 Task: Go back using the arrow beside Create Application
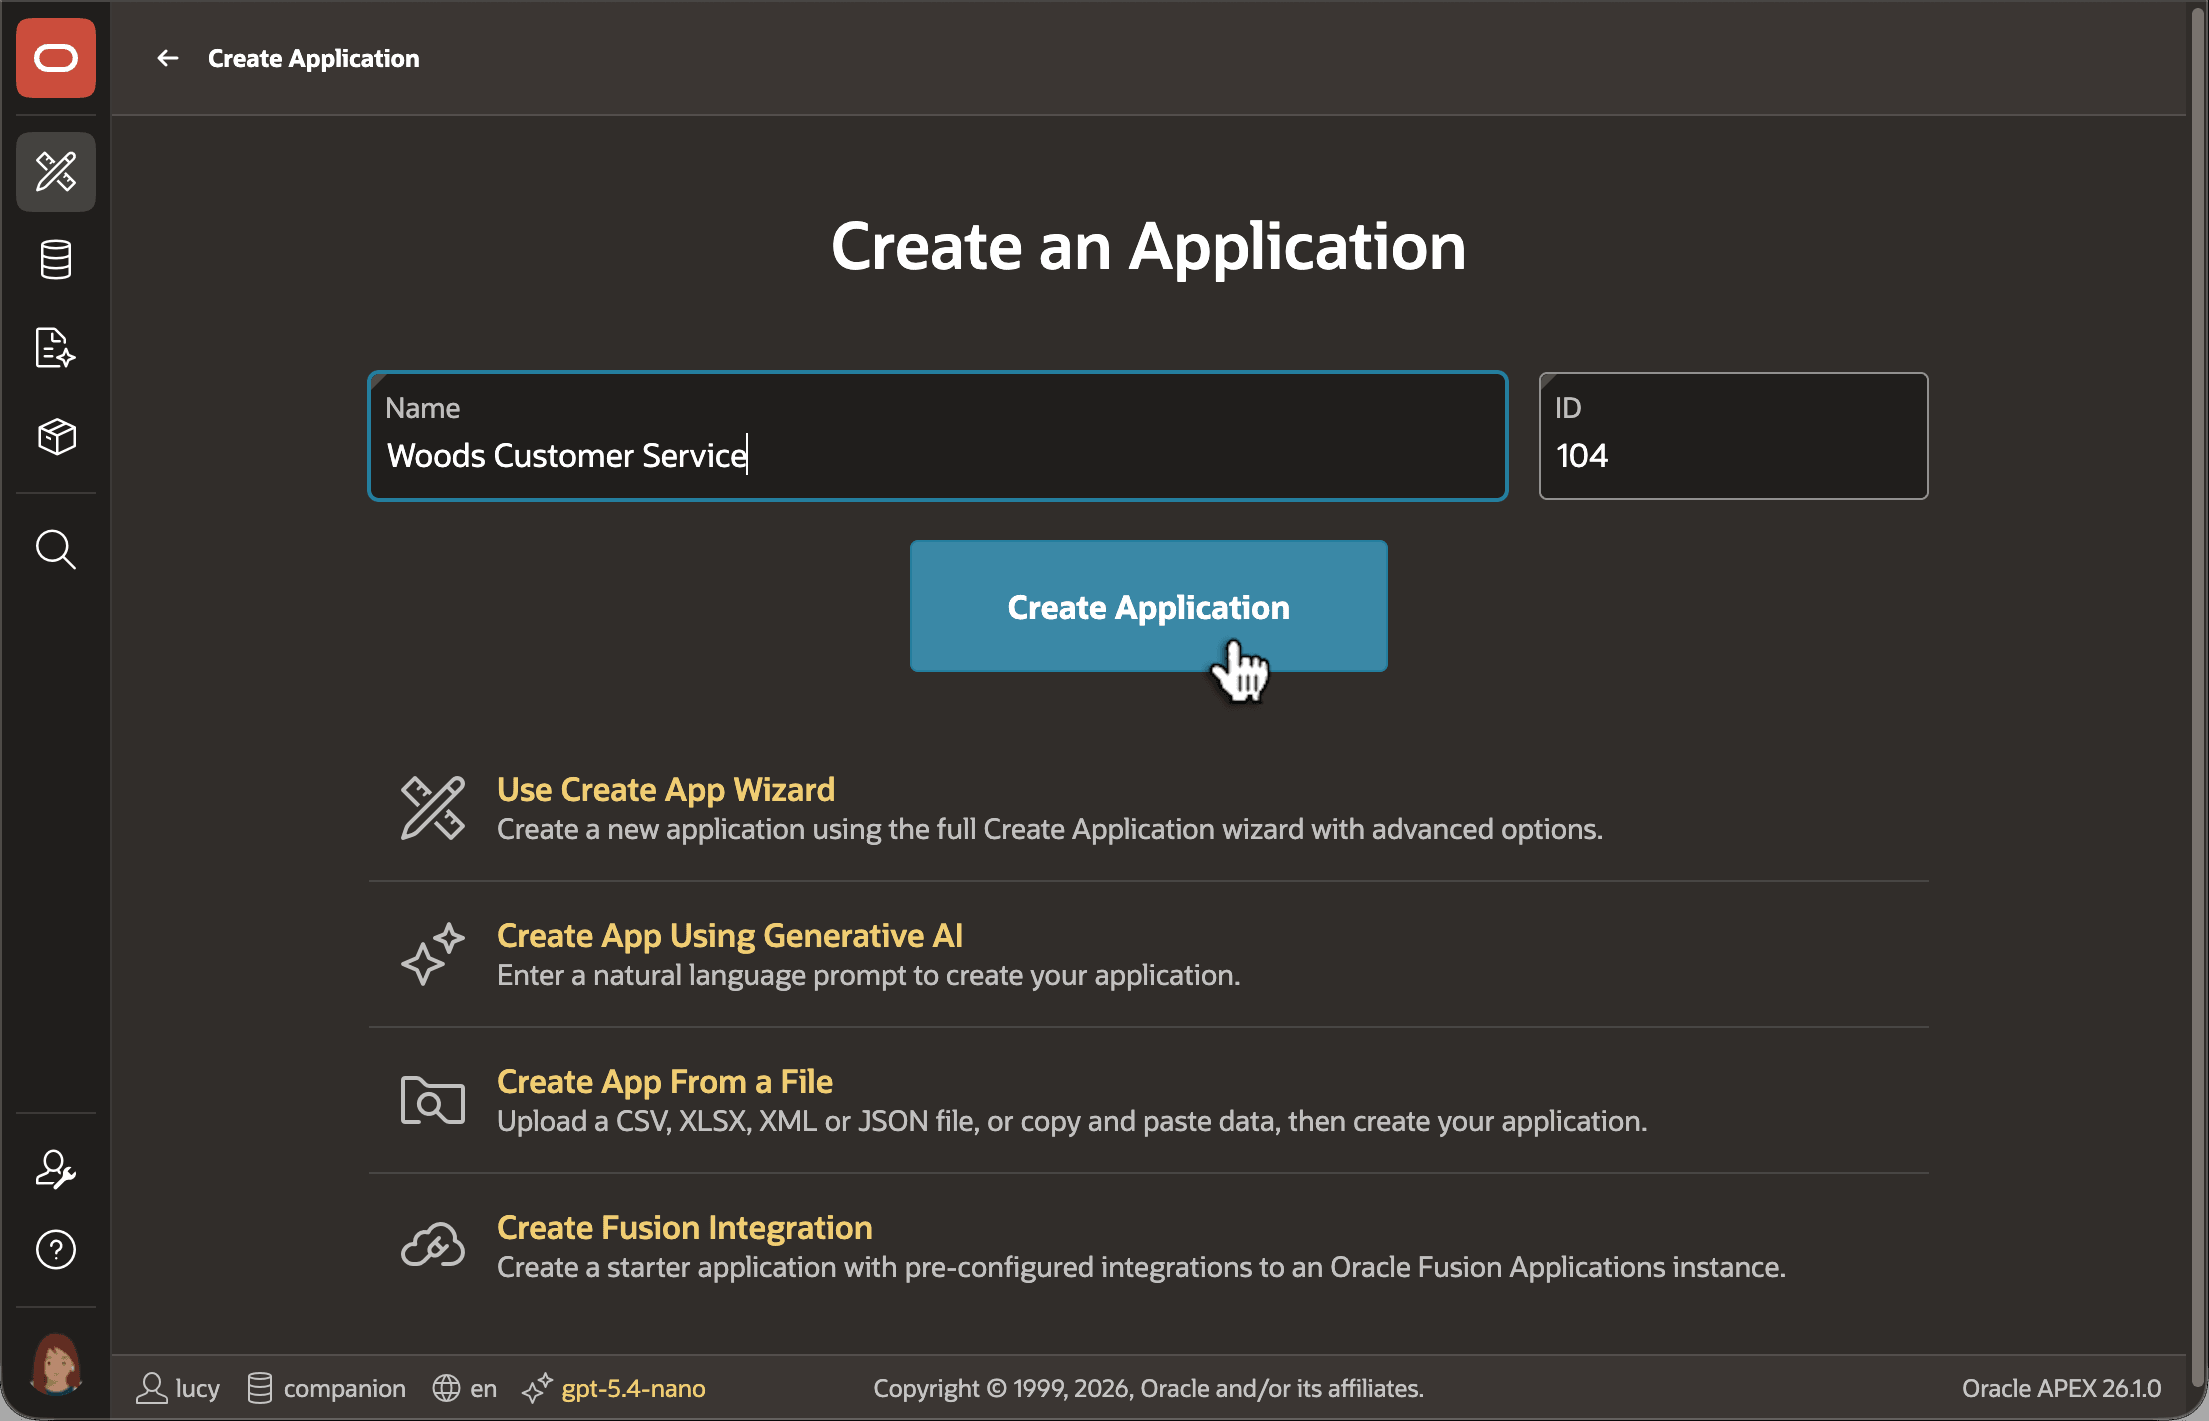[x=168, y=58]
